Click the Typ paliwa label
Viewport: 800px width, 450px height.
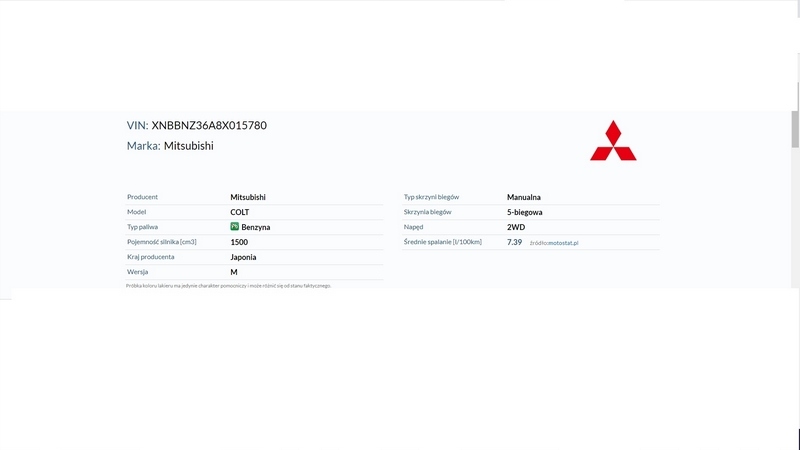point(142,227)
